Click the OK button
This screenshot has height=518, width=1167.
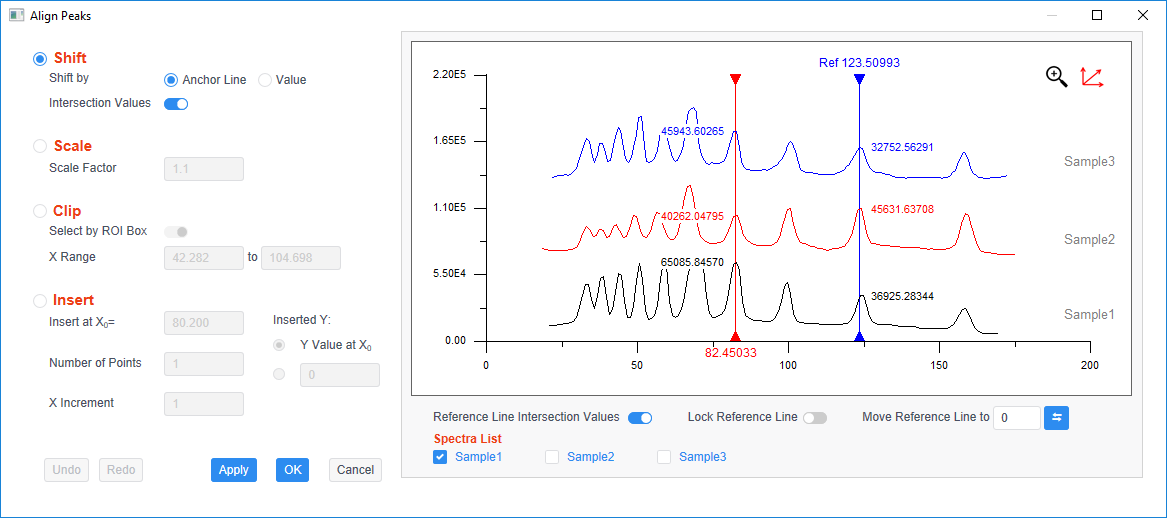292,470
